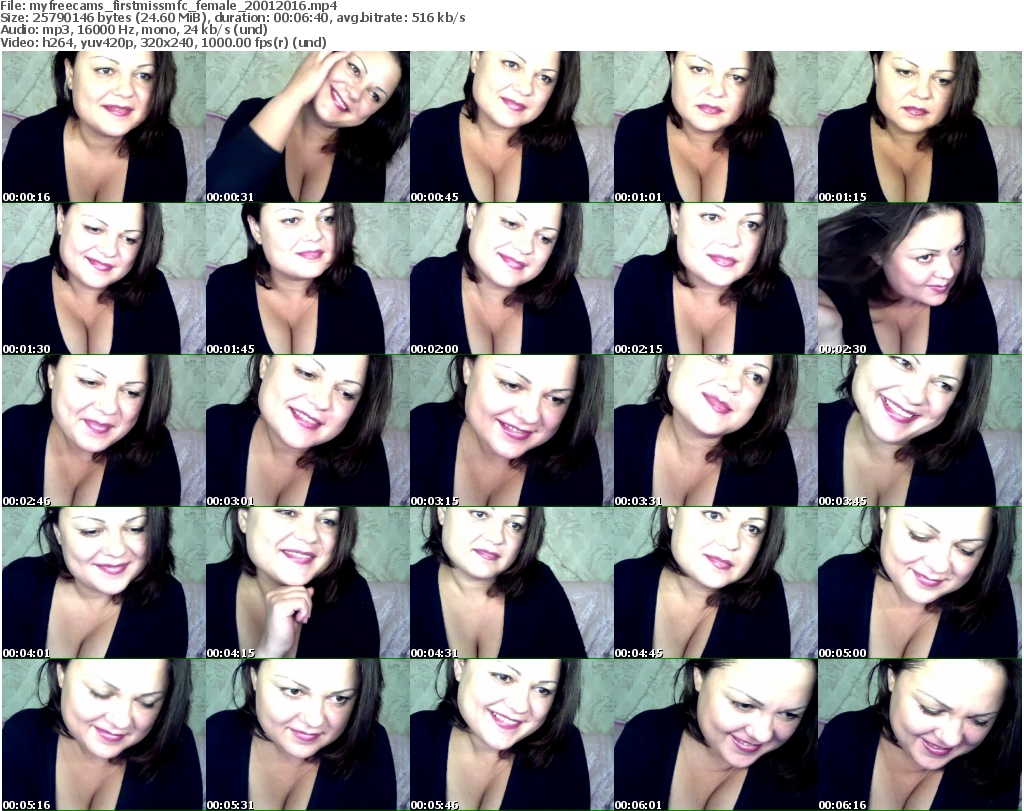Select the thumbnail frame stamped 00:04:45
Screen dimensions: 1024x811
(x=715, y=583)
